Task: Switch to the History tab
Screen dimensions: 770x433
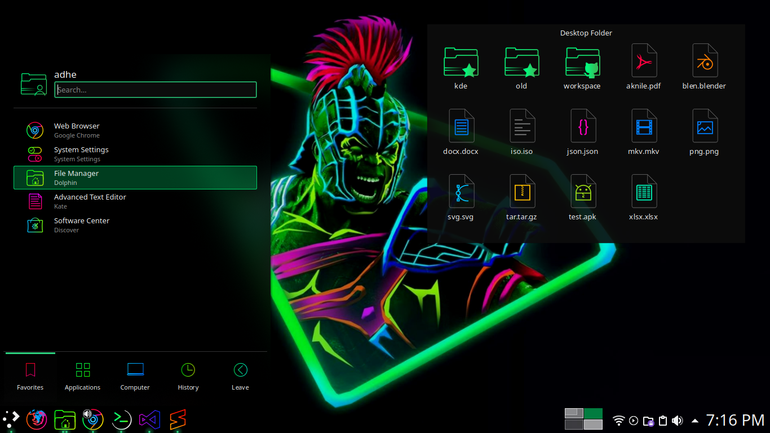Action: pyautogui.click(x=188, y=377)
